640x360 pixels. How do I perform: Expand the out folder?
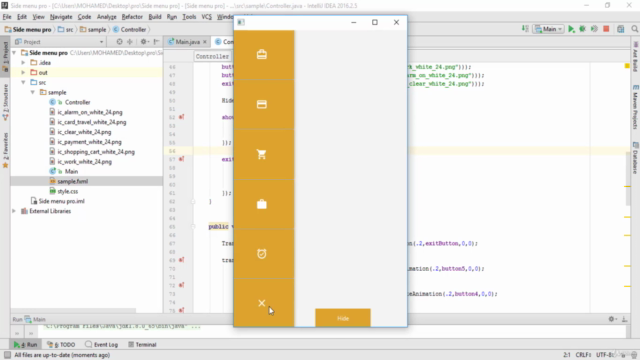[23, 72]
